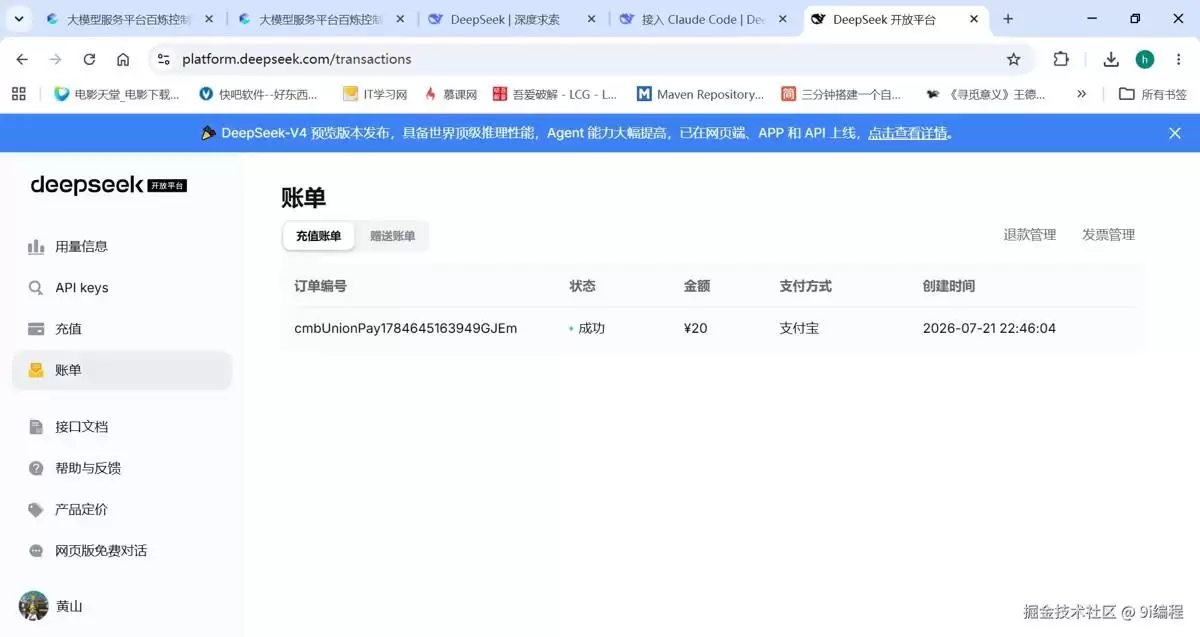View site information icon in address bar
This screenshot has width=1200, height=637.
[164, 59]
